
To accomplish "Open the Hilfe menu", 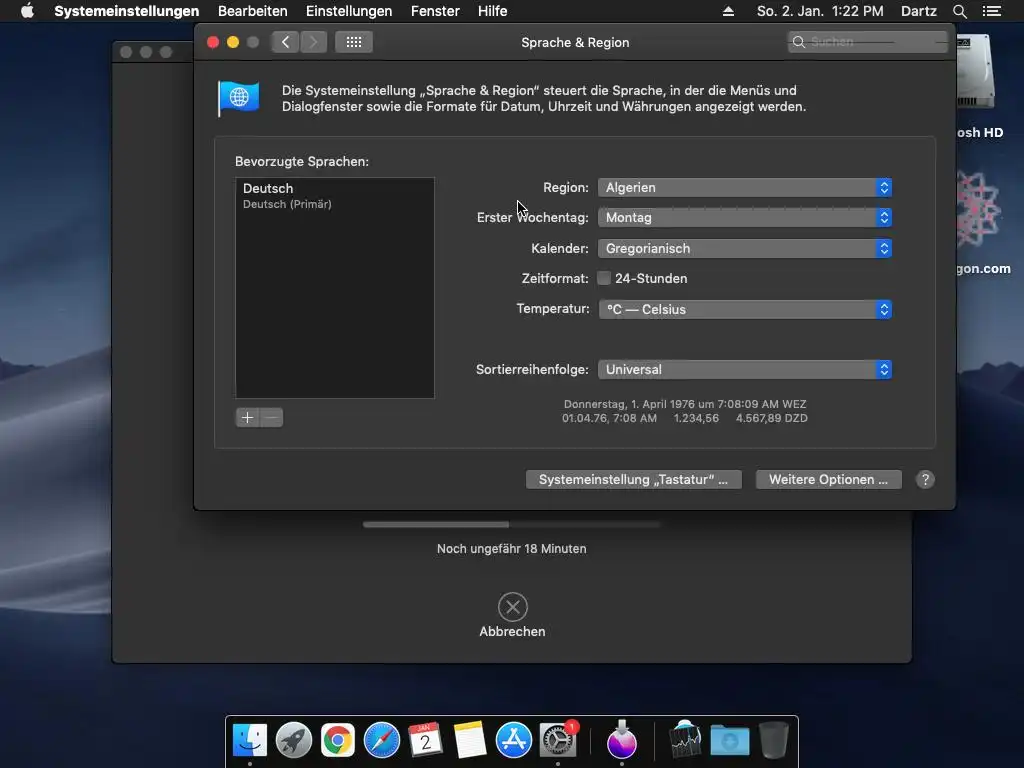I will pos(492,11).
